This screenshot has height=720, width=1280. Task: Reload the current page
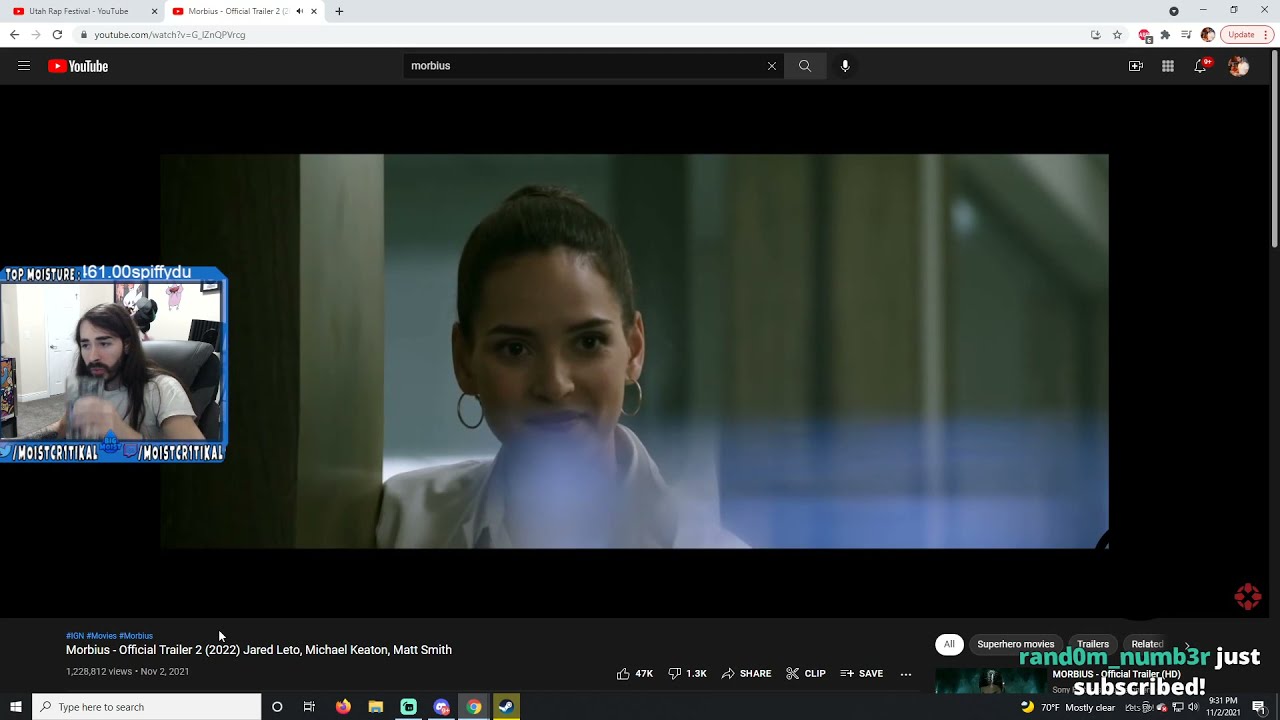(57, 34)
